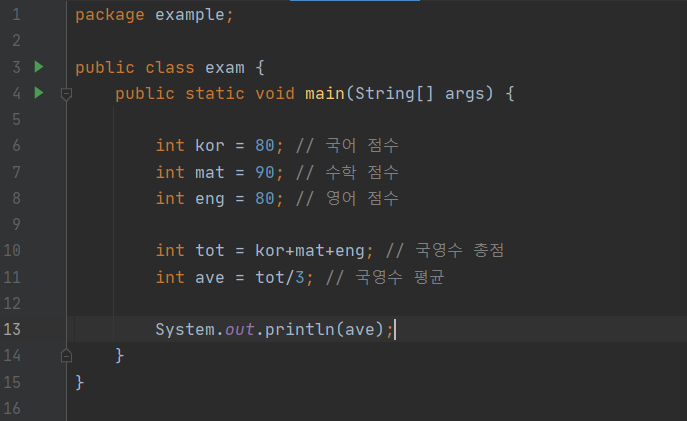
Task: Run the exam class via gutter arrow on line 3
Action: point(39,67)
